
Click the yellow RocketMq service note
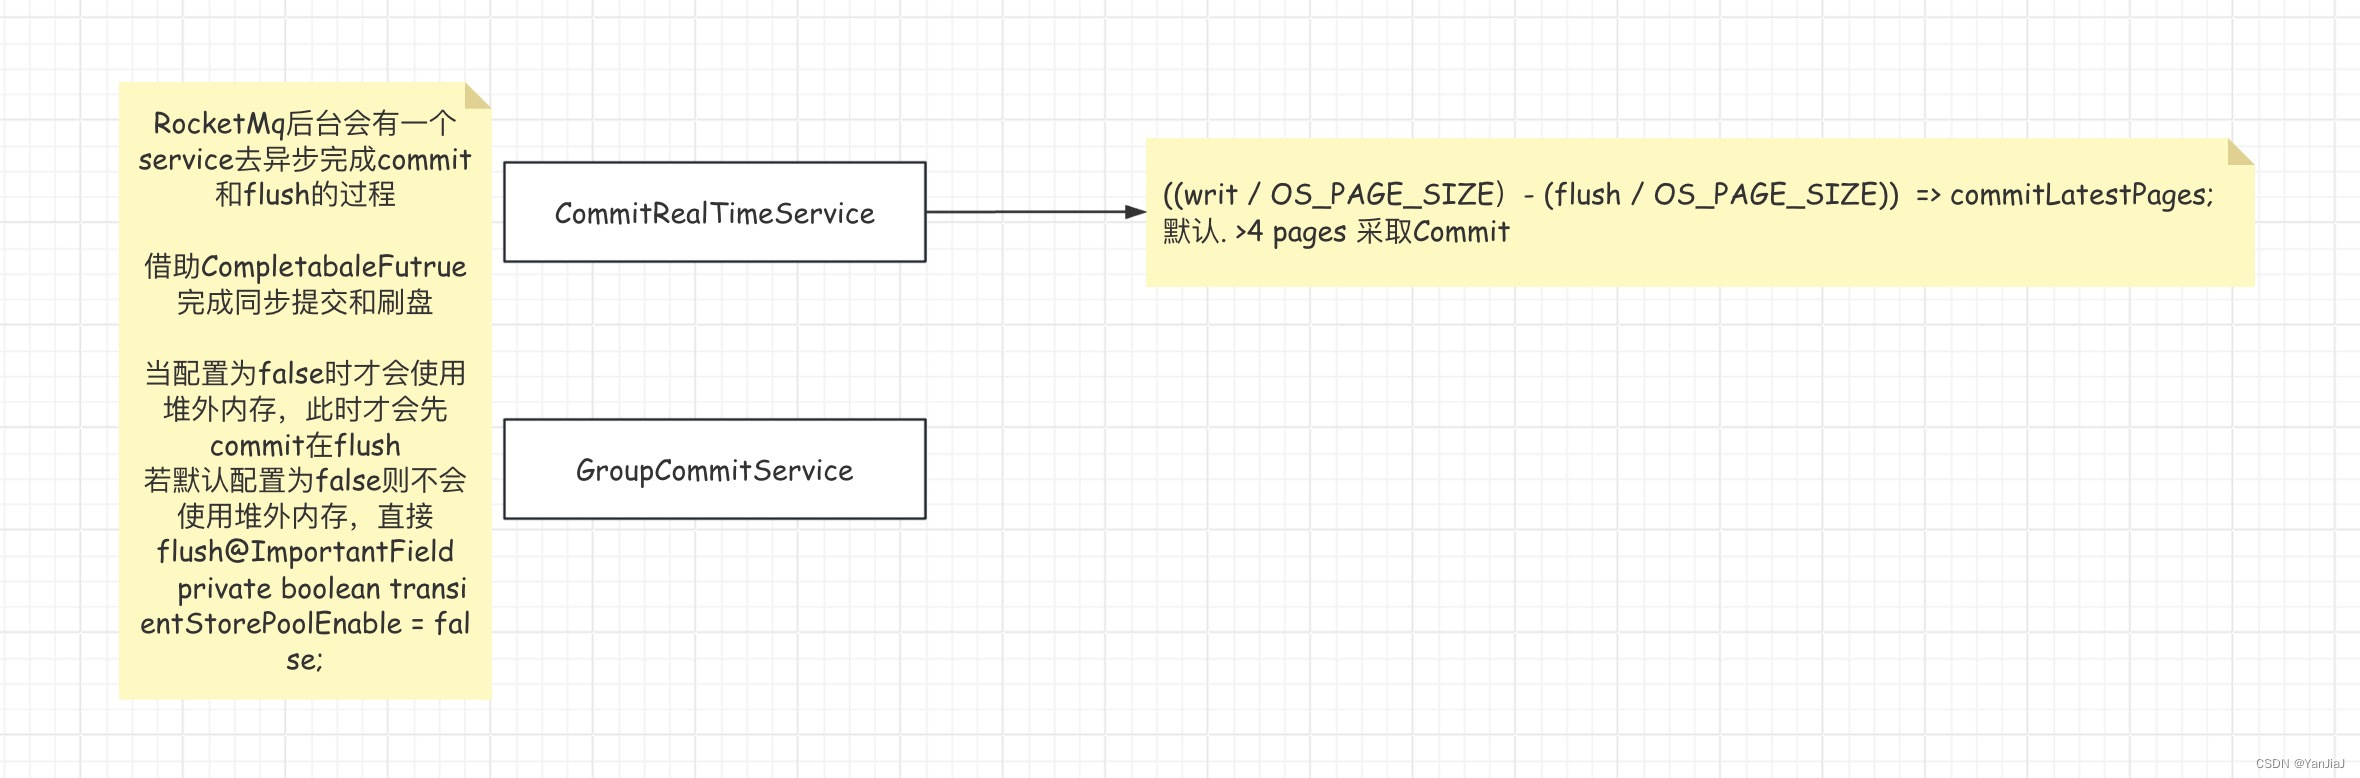(x=305, y=391)
